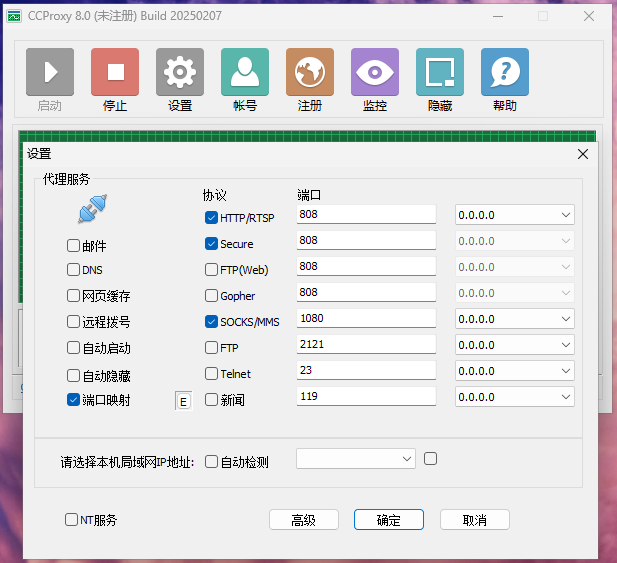Confirm with the 确定 button
Screen dimensions: 617x563
(x=389, y=520)
